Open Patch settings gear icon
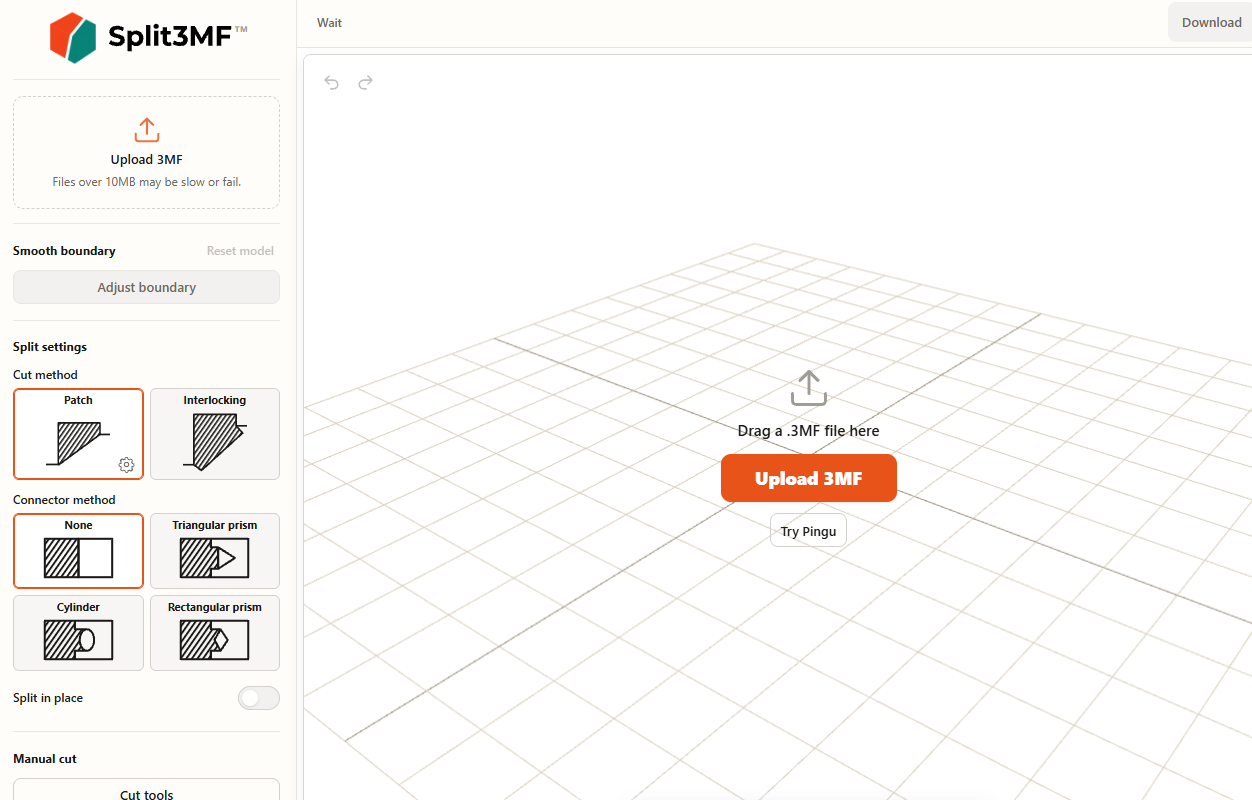1252x800 pixels. 126,464
